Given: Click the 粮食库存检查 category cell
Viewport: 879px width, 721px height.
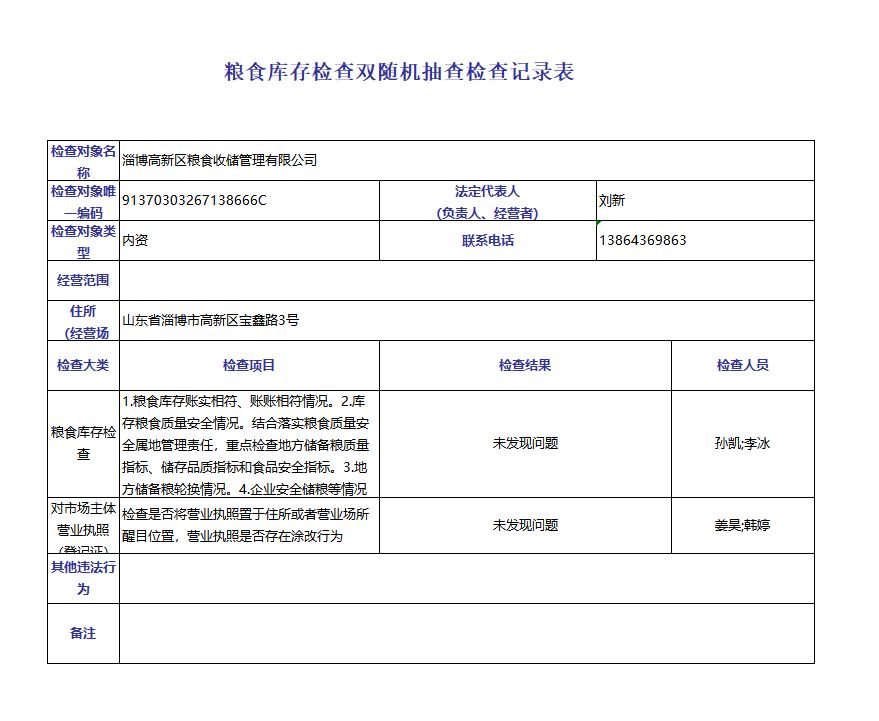Looking at the screenshot, I should (83, 443).
